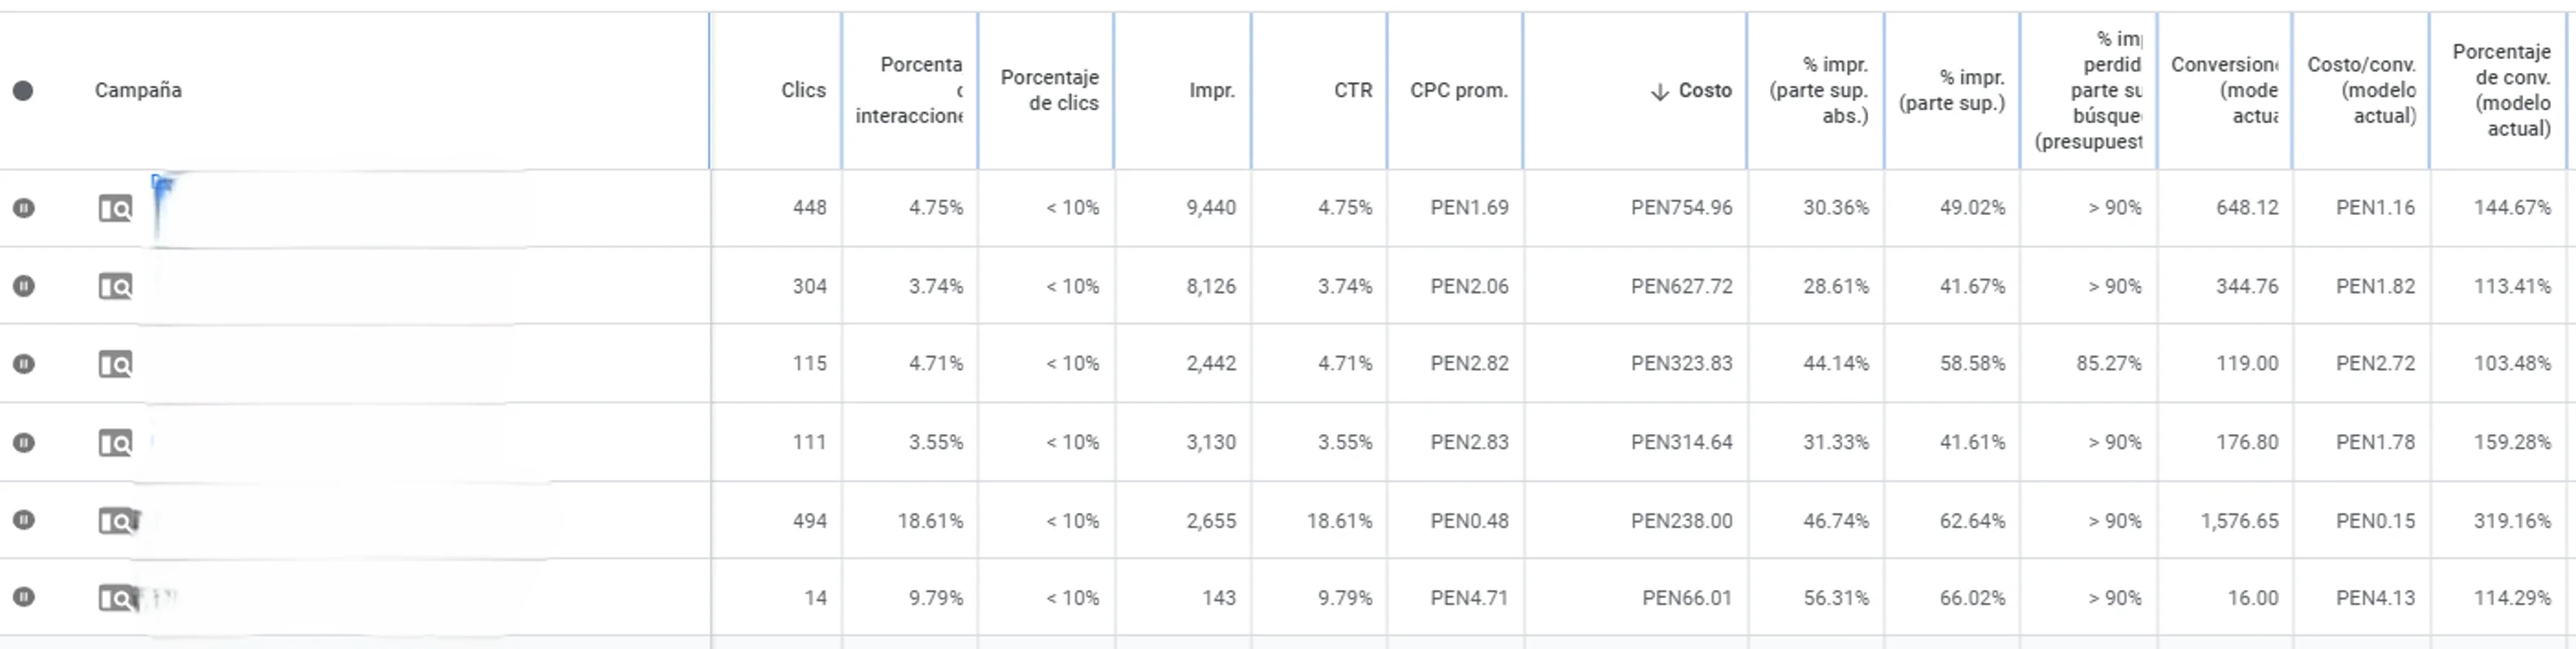2576x649 pixels.
Task: Click the paused status icon on the fifth campaign
Action: (24, 520)
